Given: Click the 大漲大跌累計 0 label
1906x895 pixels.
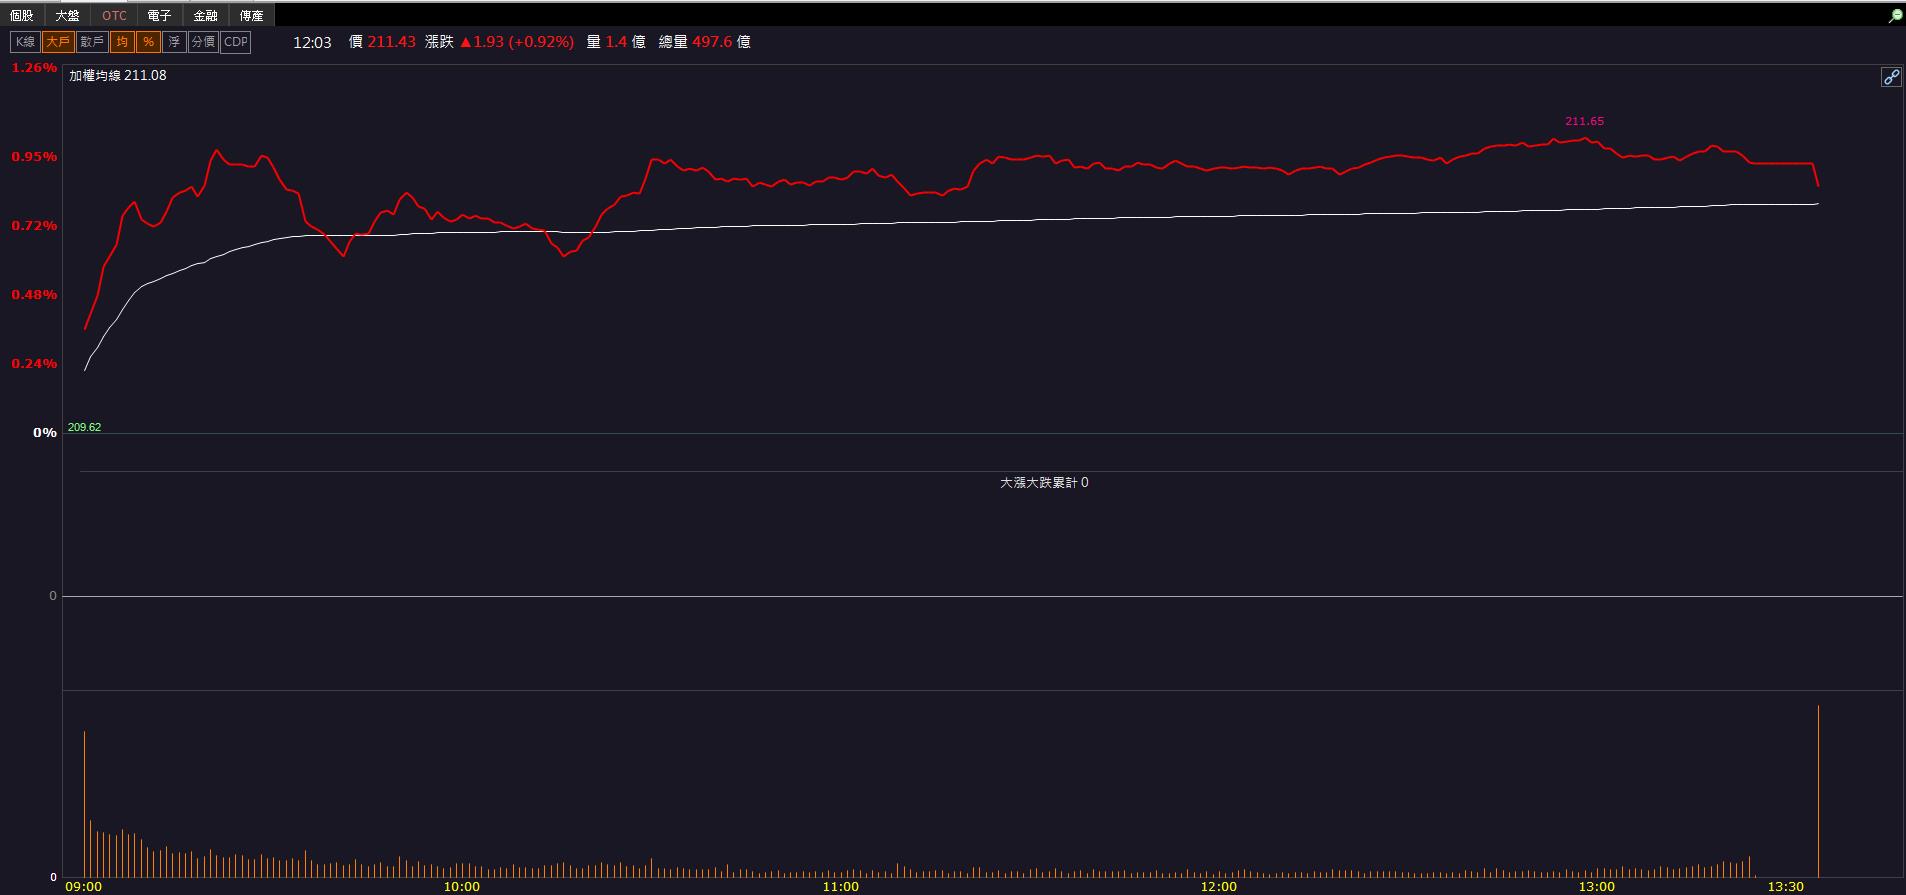Looking at the screenshot, I should coord(1044,482).
